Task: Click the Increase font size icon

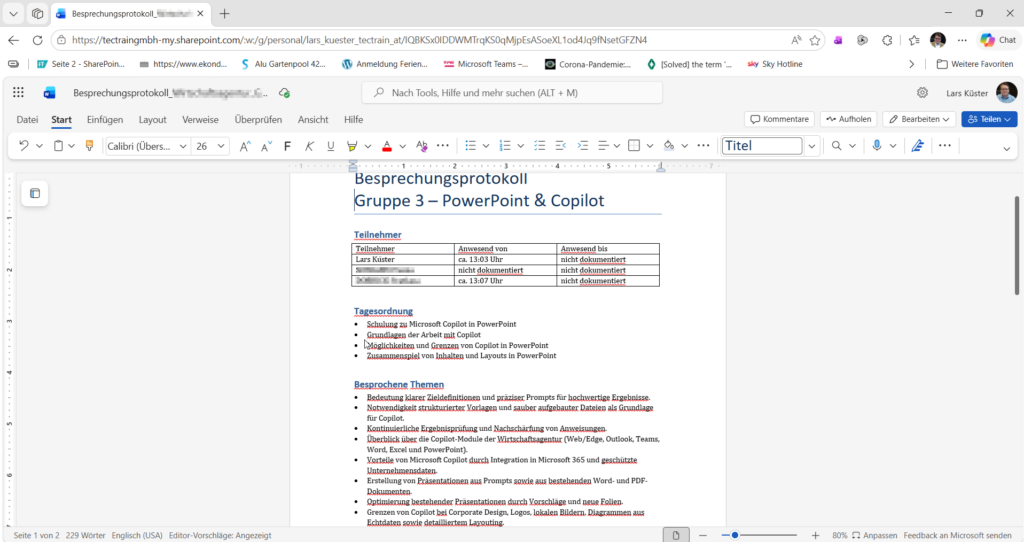Action: (245, 146)
